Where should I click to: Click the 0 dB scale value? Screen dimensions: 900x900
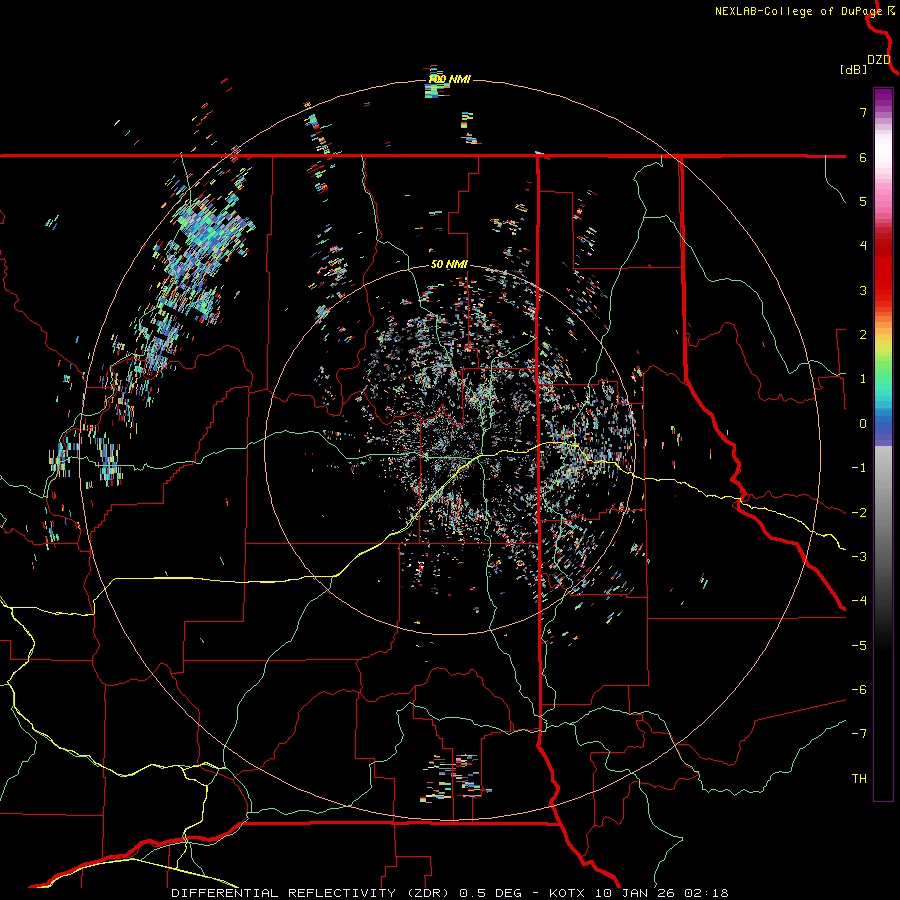pos(863,424)
